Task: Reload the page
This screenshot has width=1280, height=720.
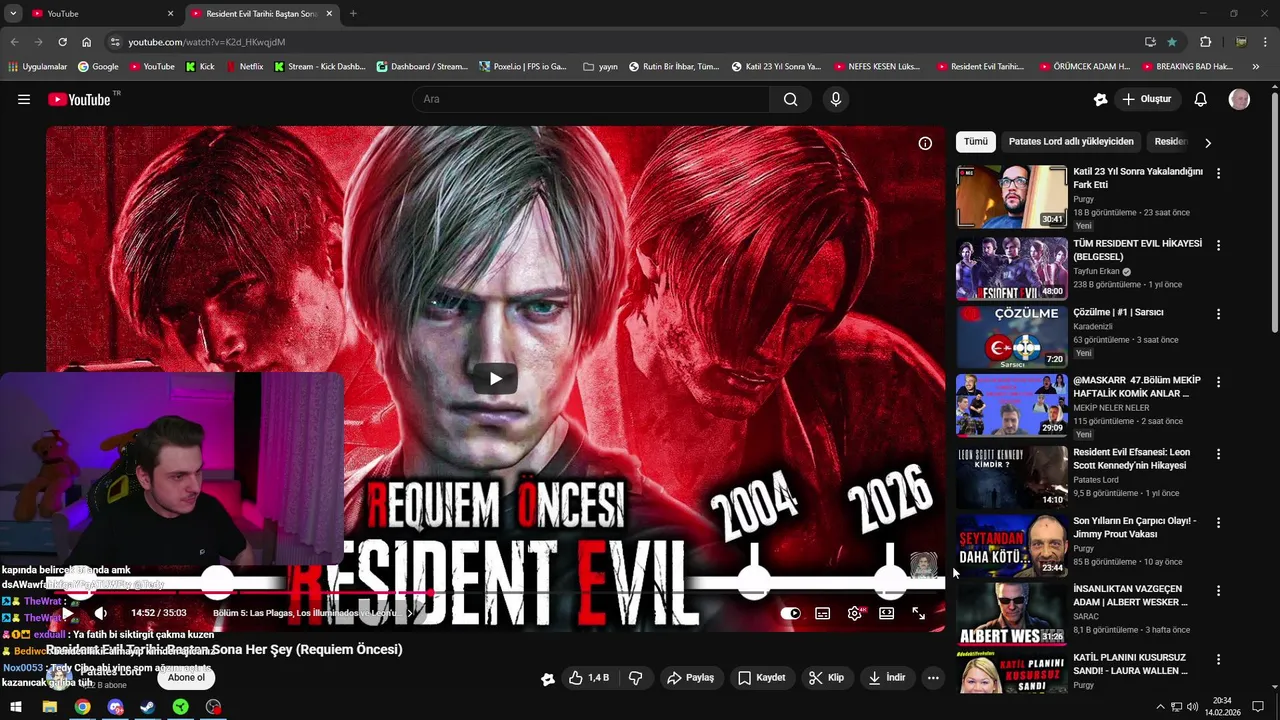Action: pos(62,42)
